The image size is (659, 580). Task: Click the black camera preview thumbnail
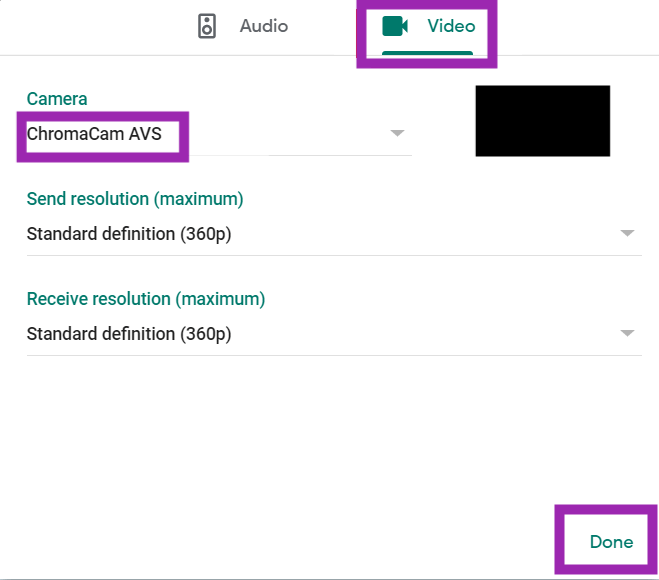[543, 121]
